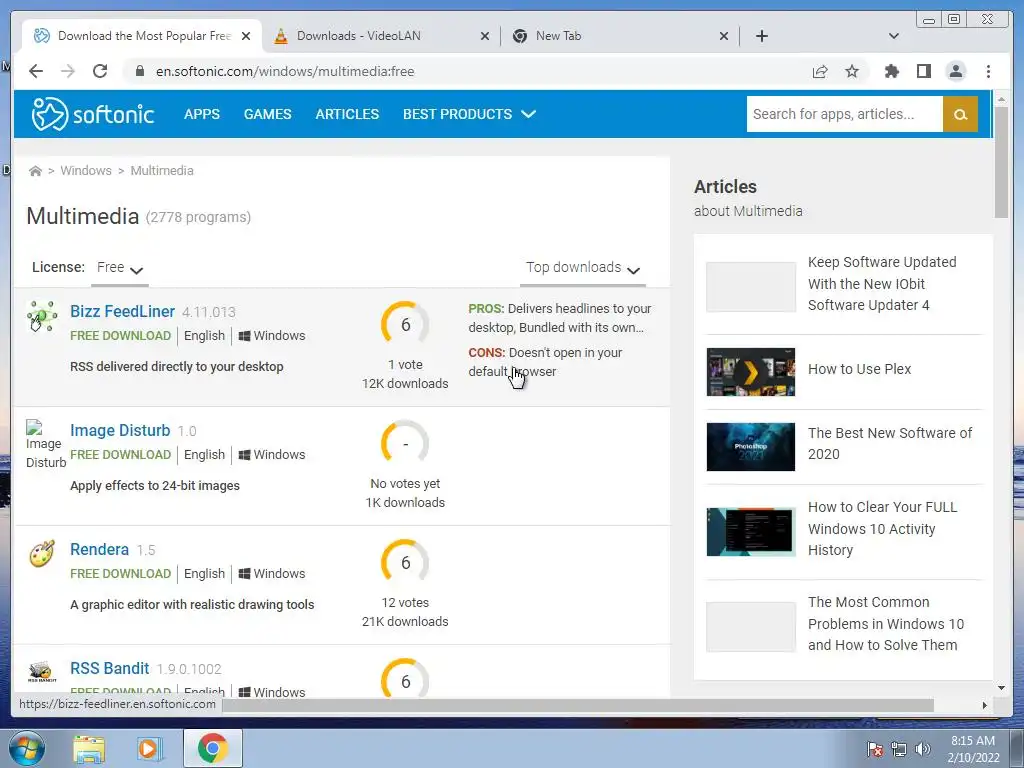Image resolution: width=1024 pixels, height=768 pixels.
Task: Click the horizontal scrollbar right arrow
Action: tap(985, 705)
